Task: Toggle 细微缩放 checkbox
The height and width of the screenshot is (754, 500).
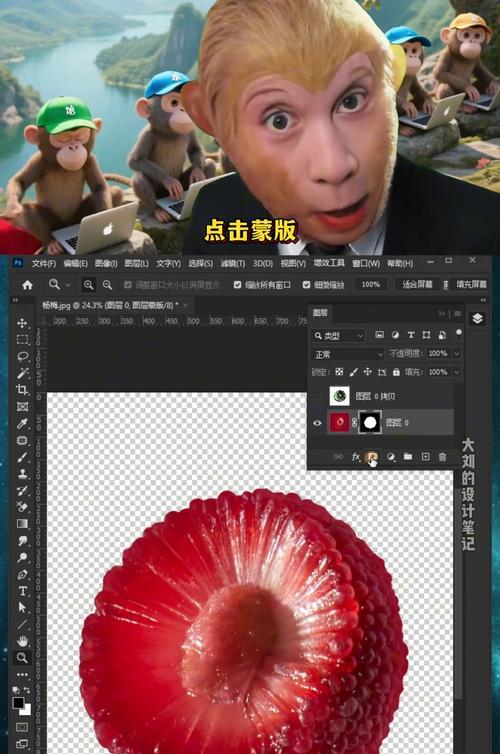Action: click(x=306, y=285)
